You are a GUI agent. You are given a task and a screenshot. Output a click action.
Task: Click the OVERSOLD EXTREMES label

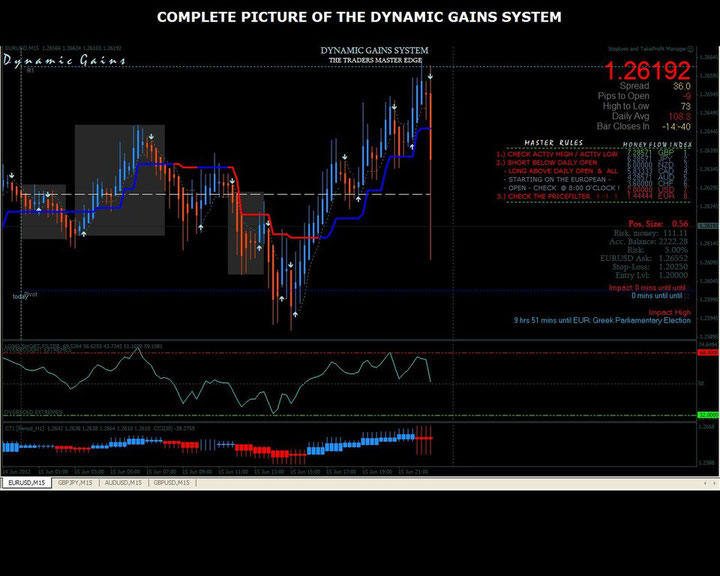coord(33,412)
